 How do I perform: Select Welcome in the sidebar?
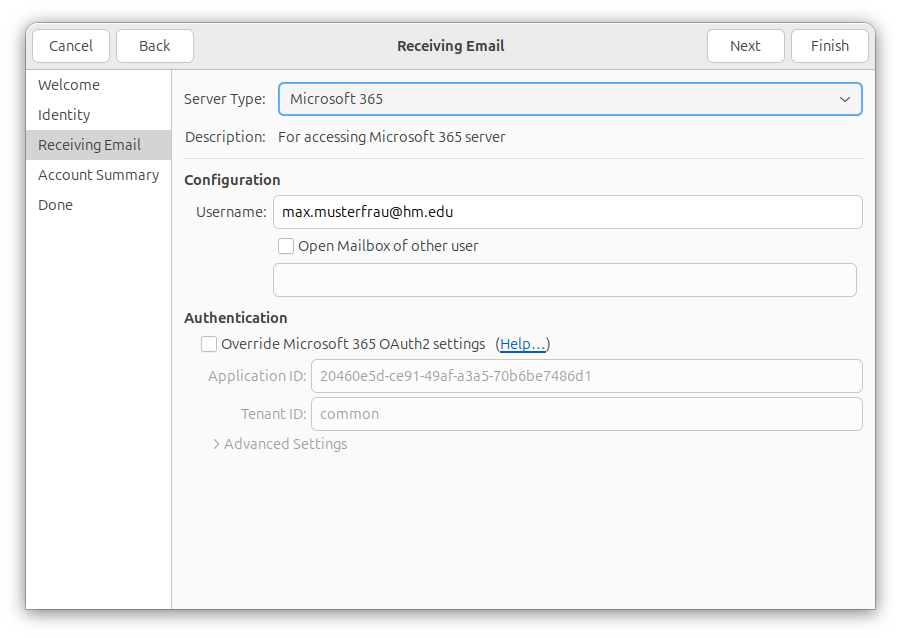[x=98, y=85]
